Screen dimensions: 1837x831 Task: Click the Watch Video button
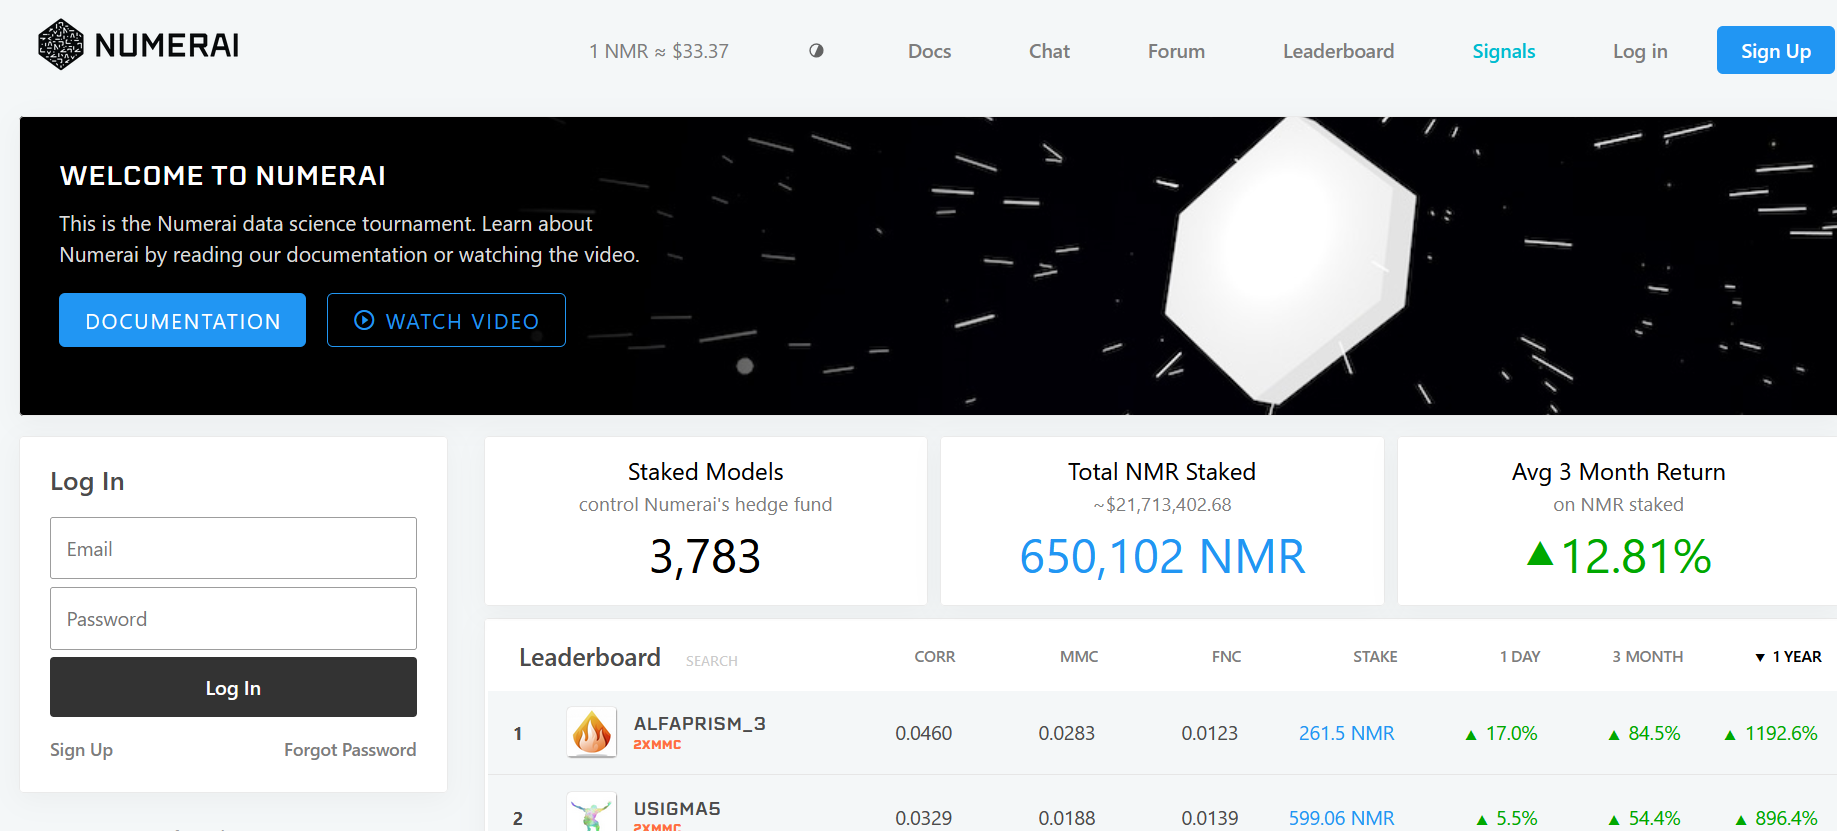tap(446, 320)
